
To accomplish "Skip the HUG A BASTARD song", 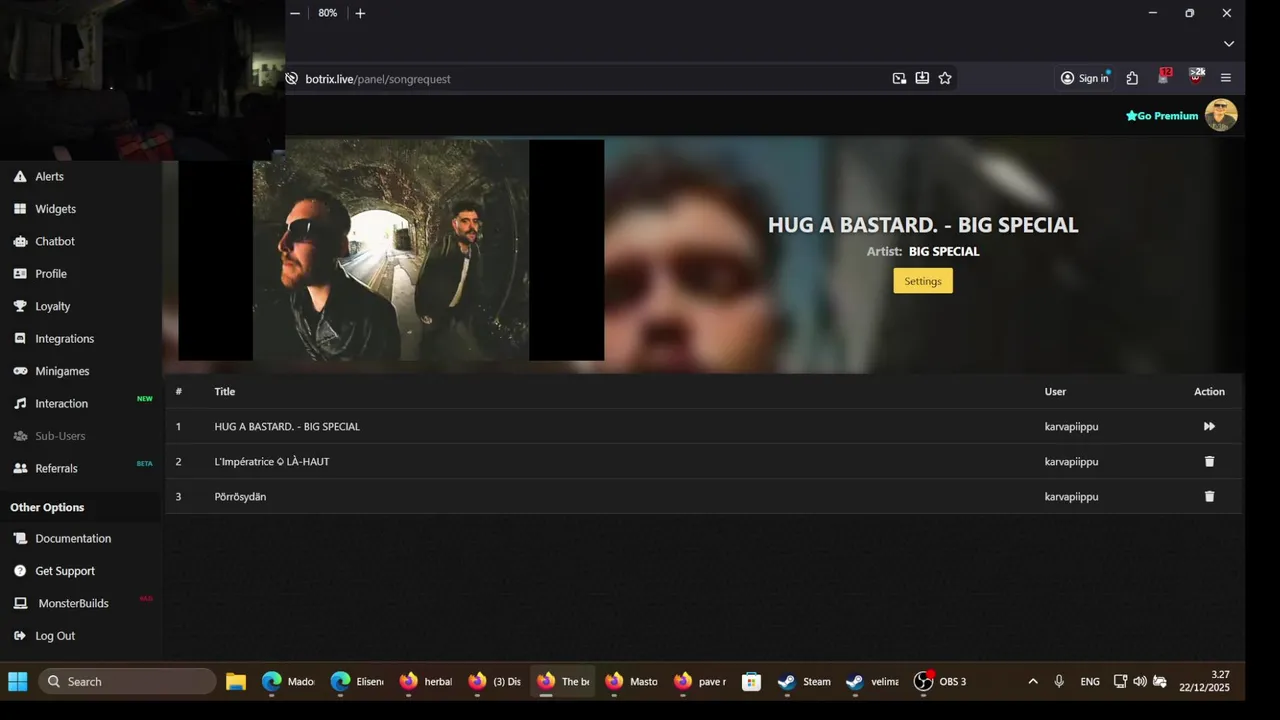I will [x=1209, y=426].
